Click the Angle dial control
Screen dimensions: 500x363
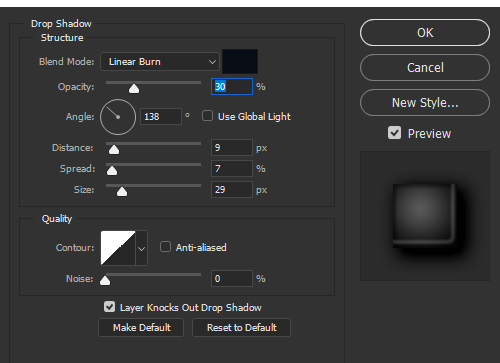point(118,117)
